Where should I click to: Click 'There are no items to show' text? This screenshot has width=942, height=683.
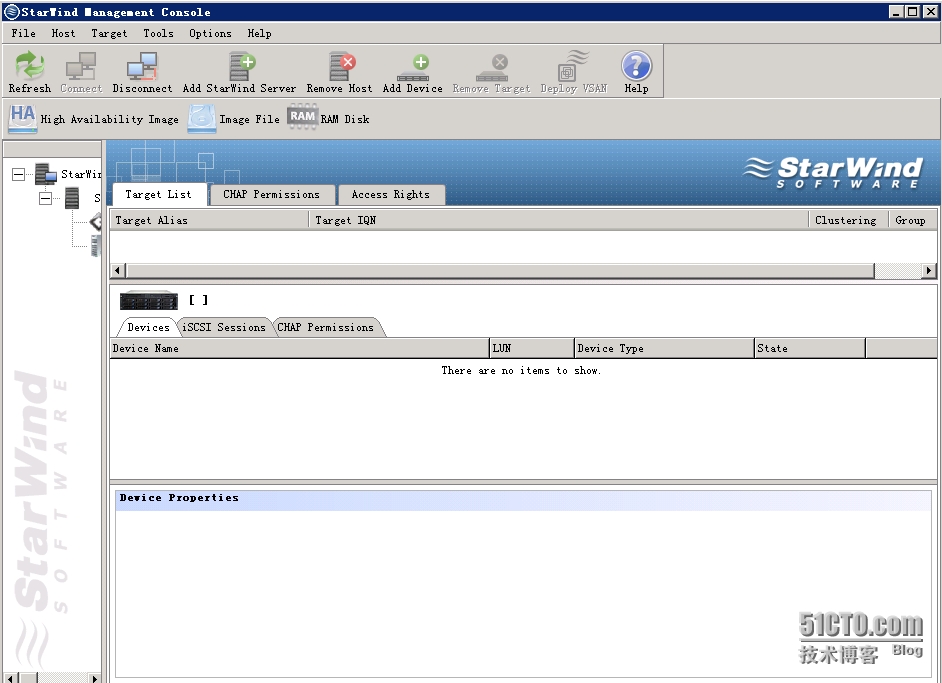(x=521, y=371)
